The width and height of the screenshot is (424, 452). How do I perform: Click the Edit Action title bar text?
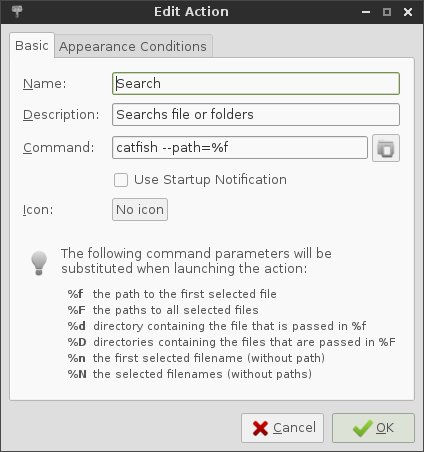pyautogui.click(x=191, y=12)
